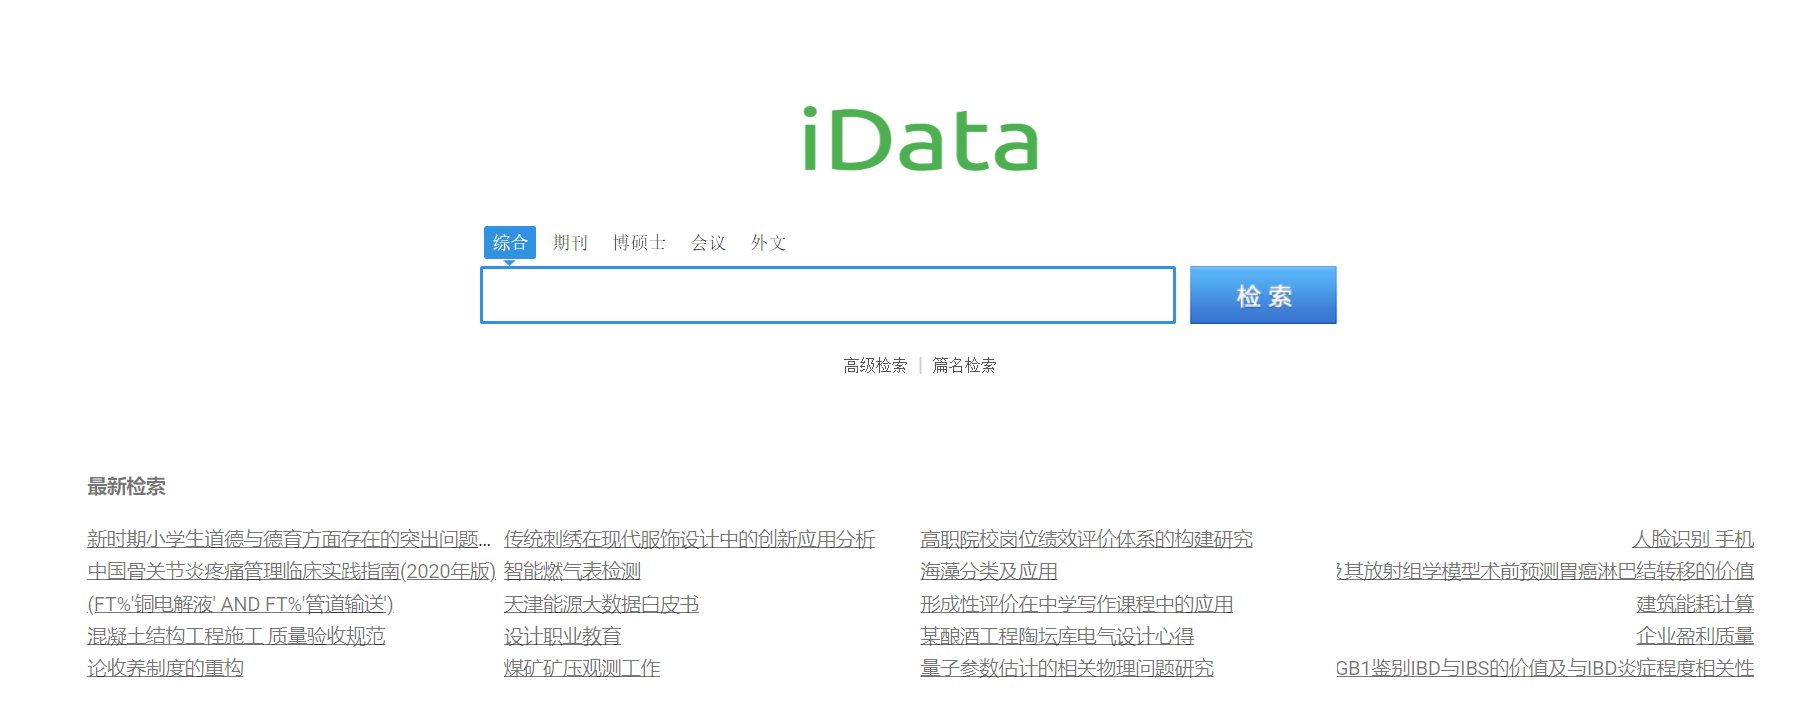The height and width of the screenshot is (712, 1808).
Task: Open link 论收养制度的重构
Action: [x=165, y=668]
